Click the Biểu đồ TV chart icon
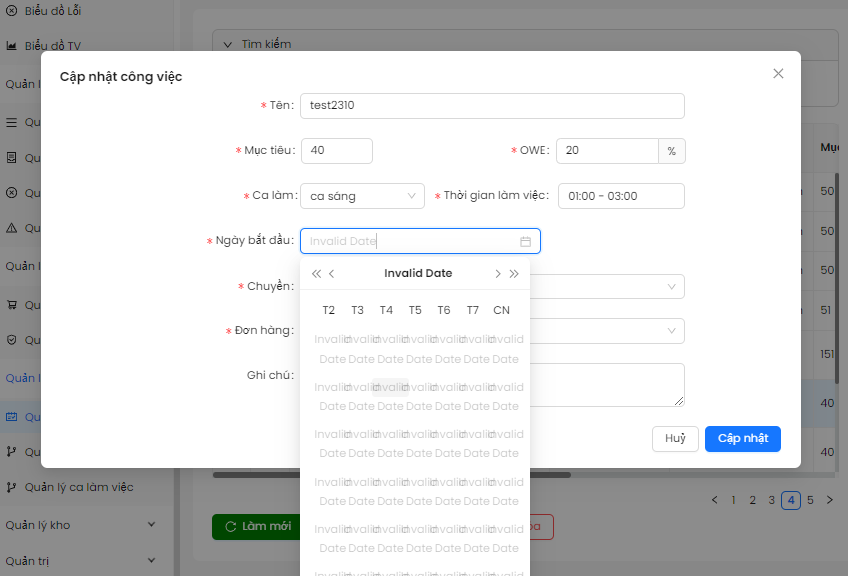 (11, 46)
